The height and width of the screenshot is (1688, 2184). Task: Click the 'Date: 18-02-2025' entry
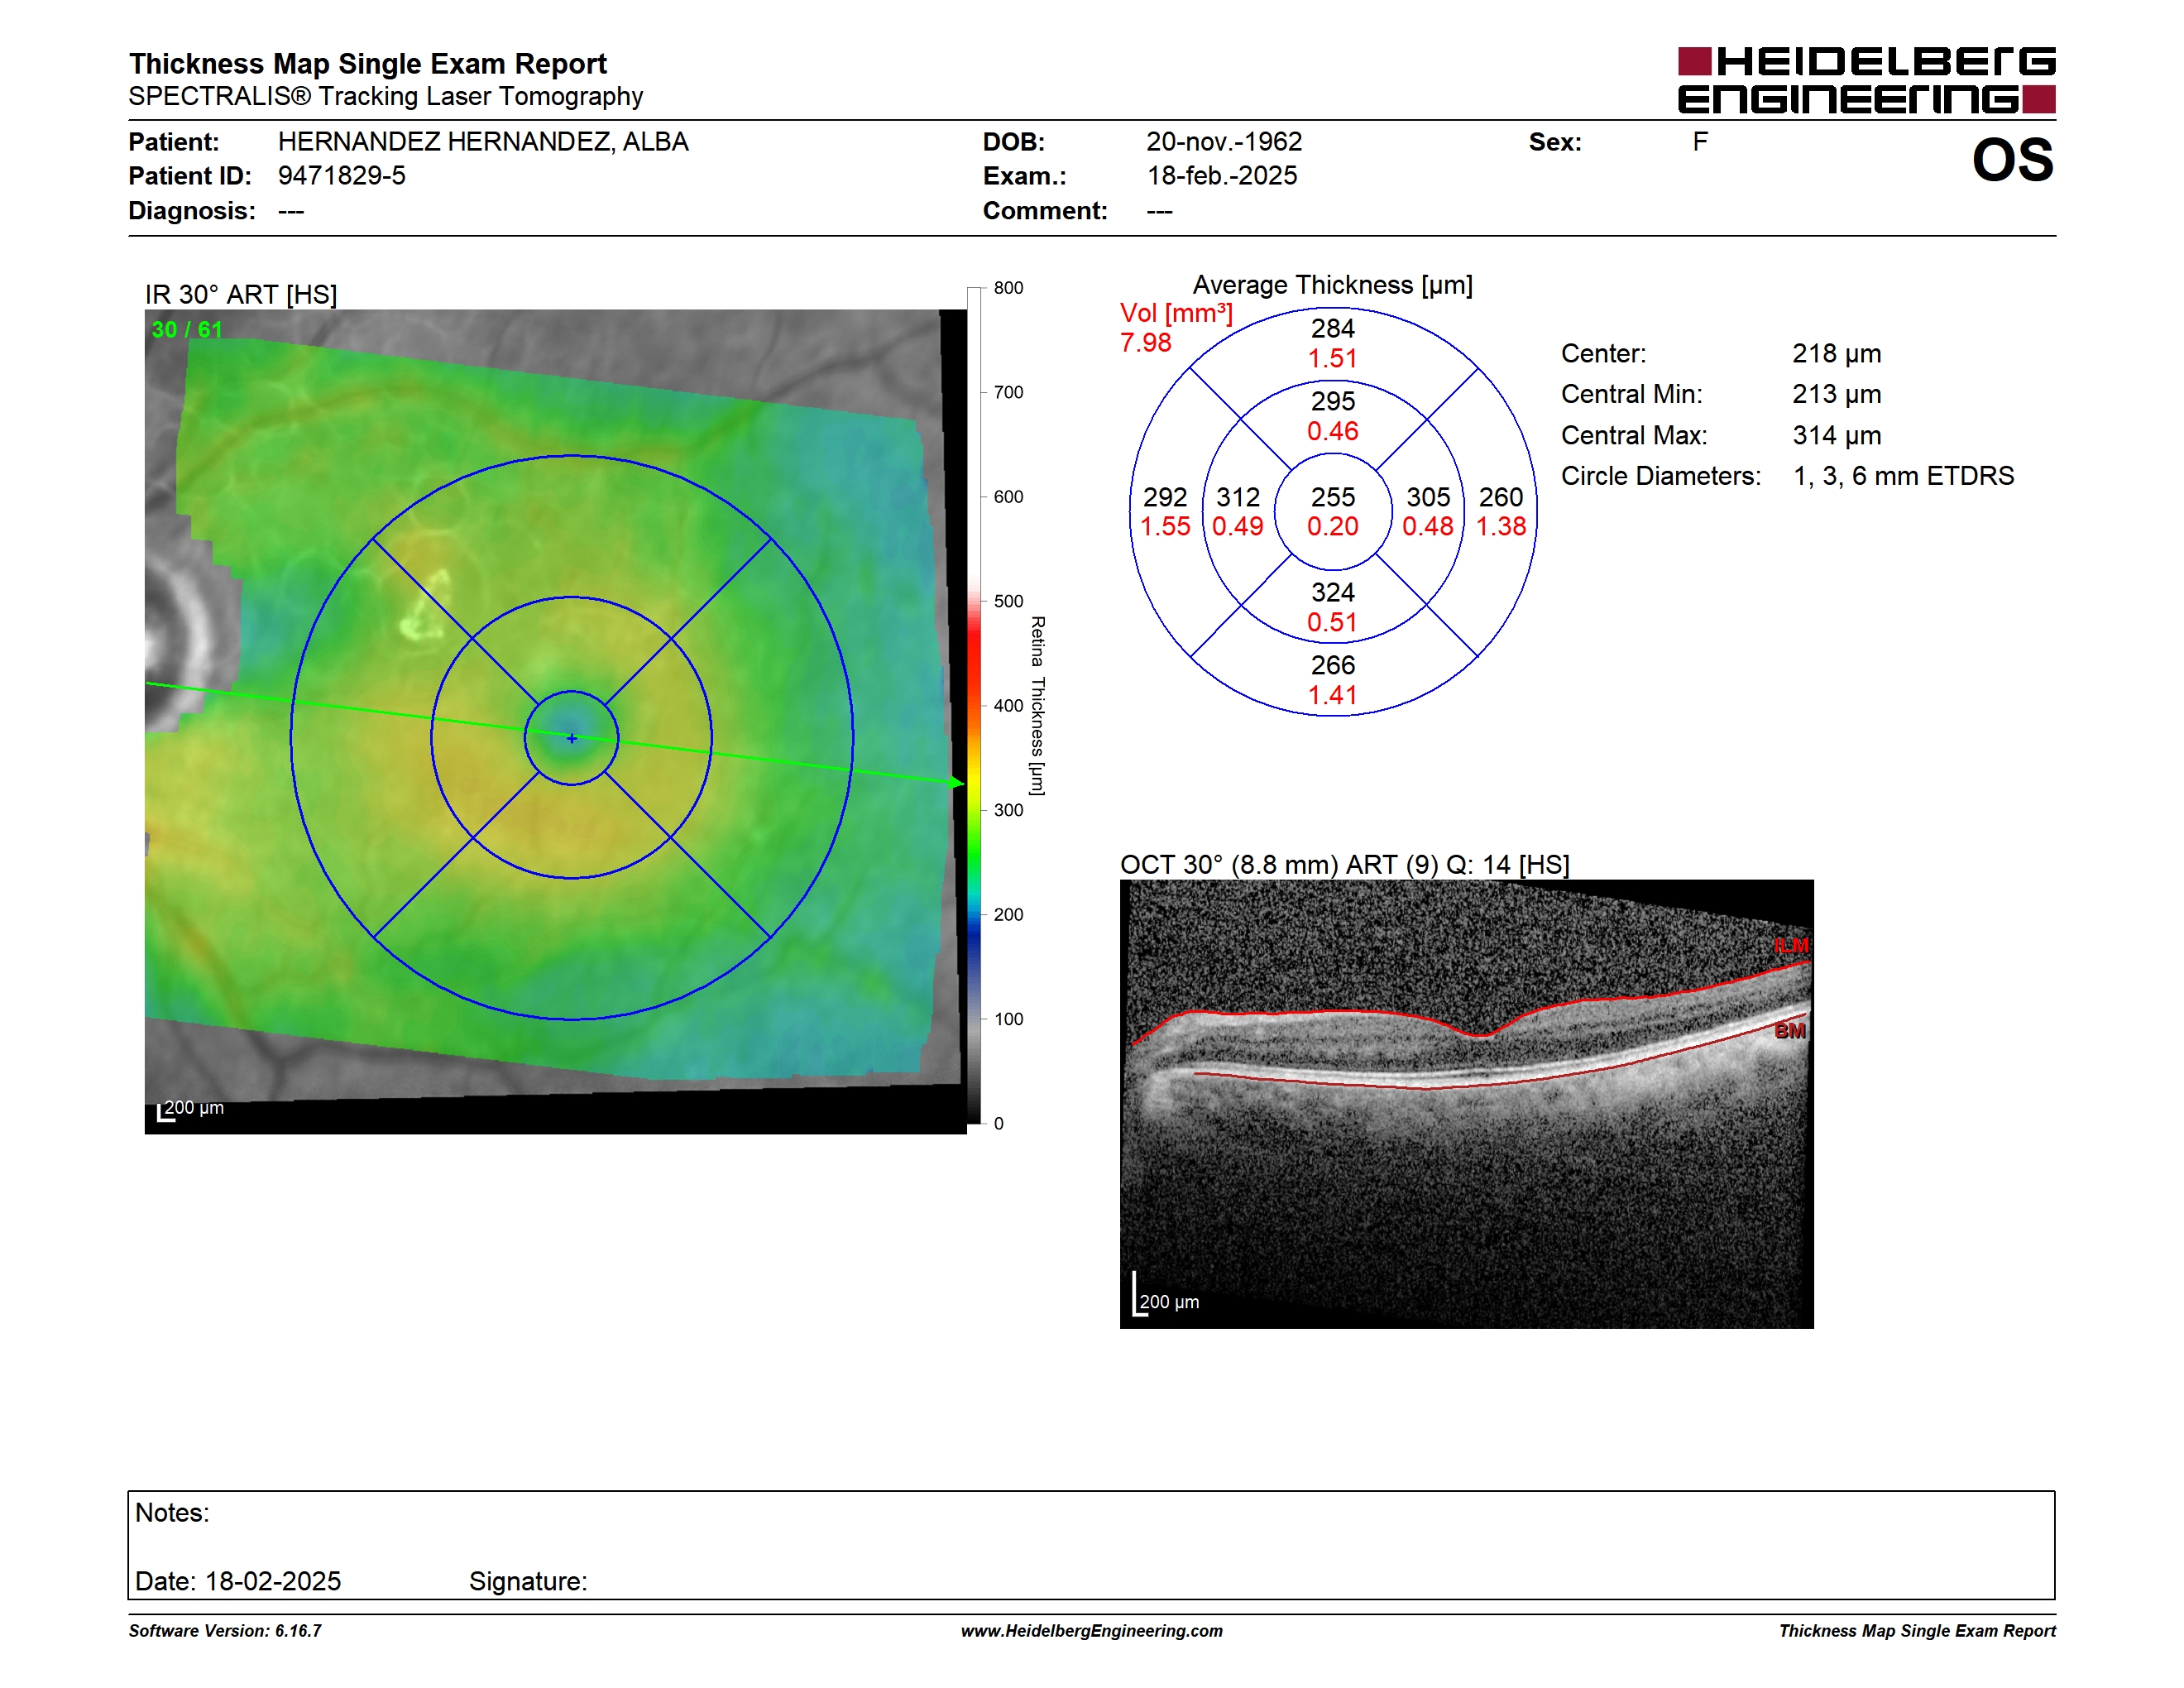point(238,1581)
